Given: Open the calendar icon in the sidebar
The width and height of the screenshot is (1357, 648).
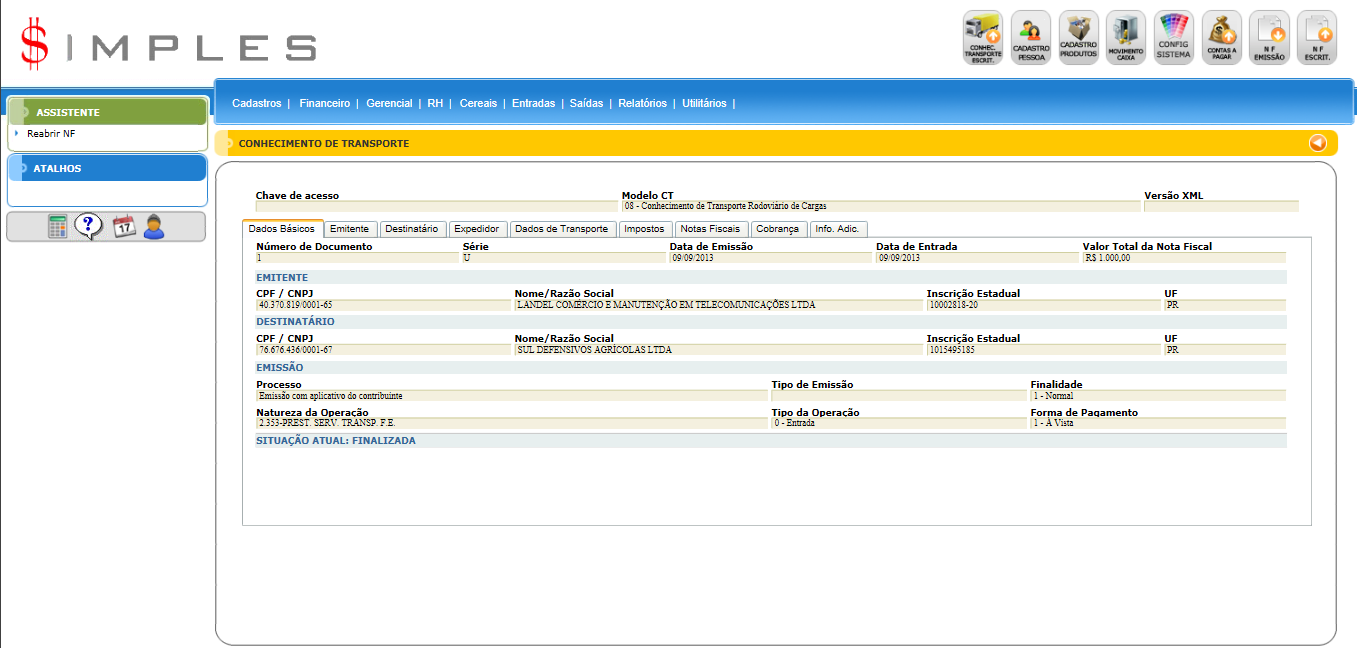Looking at the screenshot, I should (x=123, y=227).
